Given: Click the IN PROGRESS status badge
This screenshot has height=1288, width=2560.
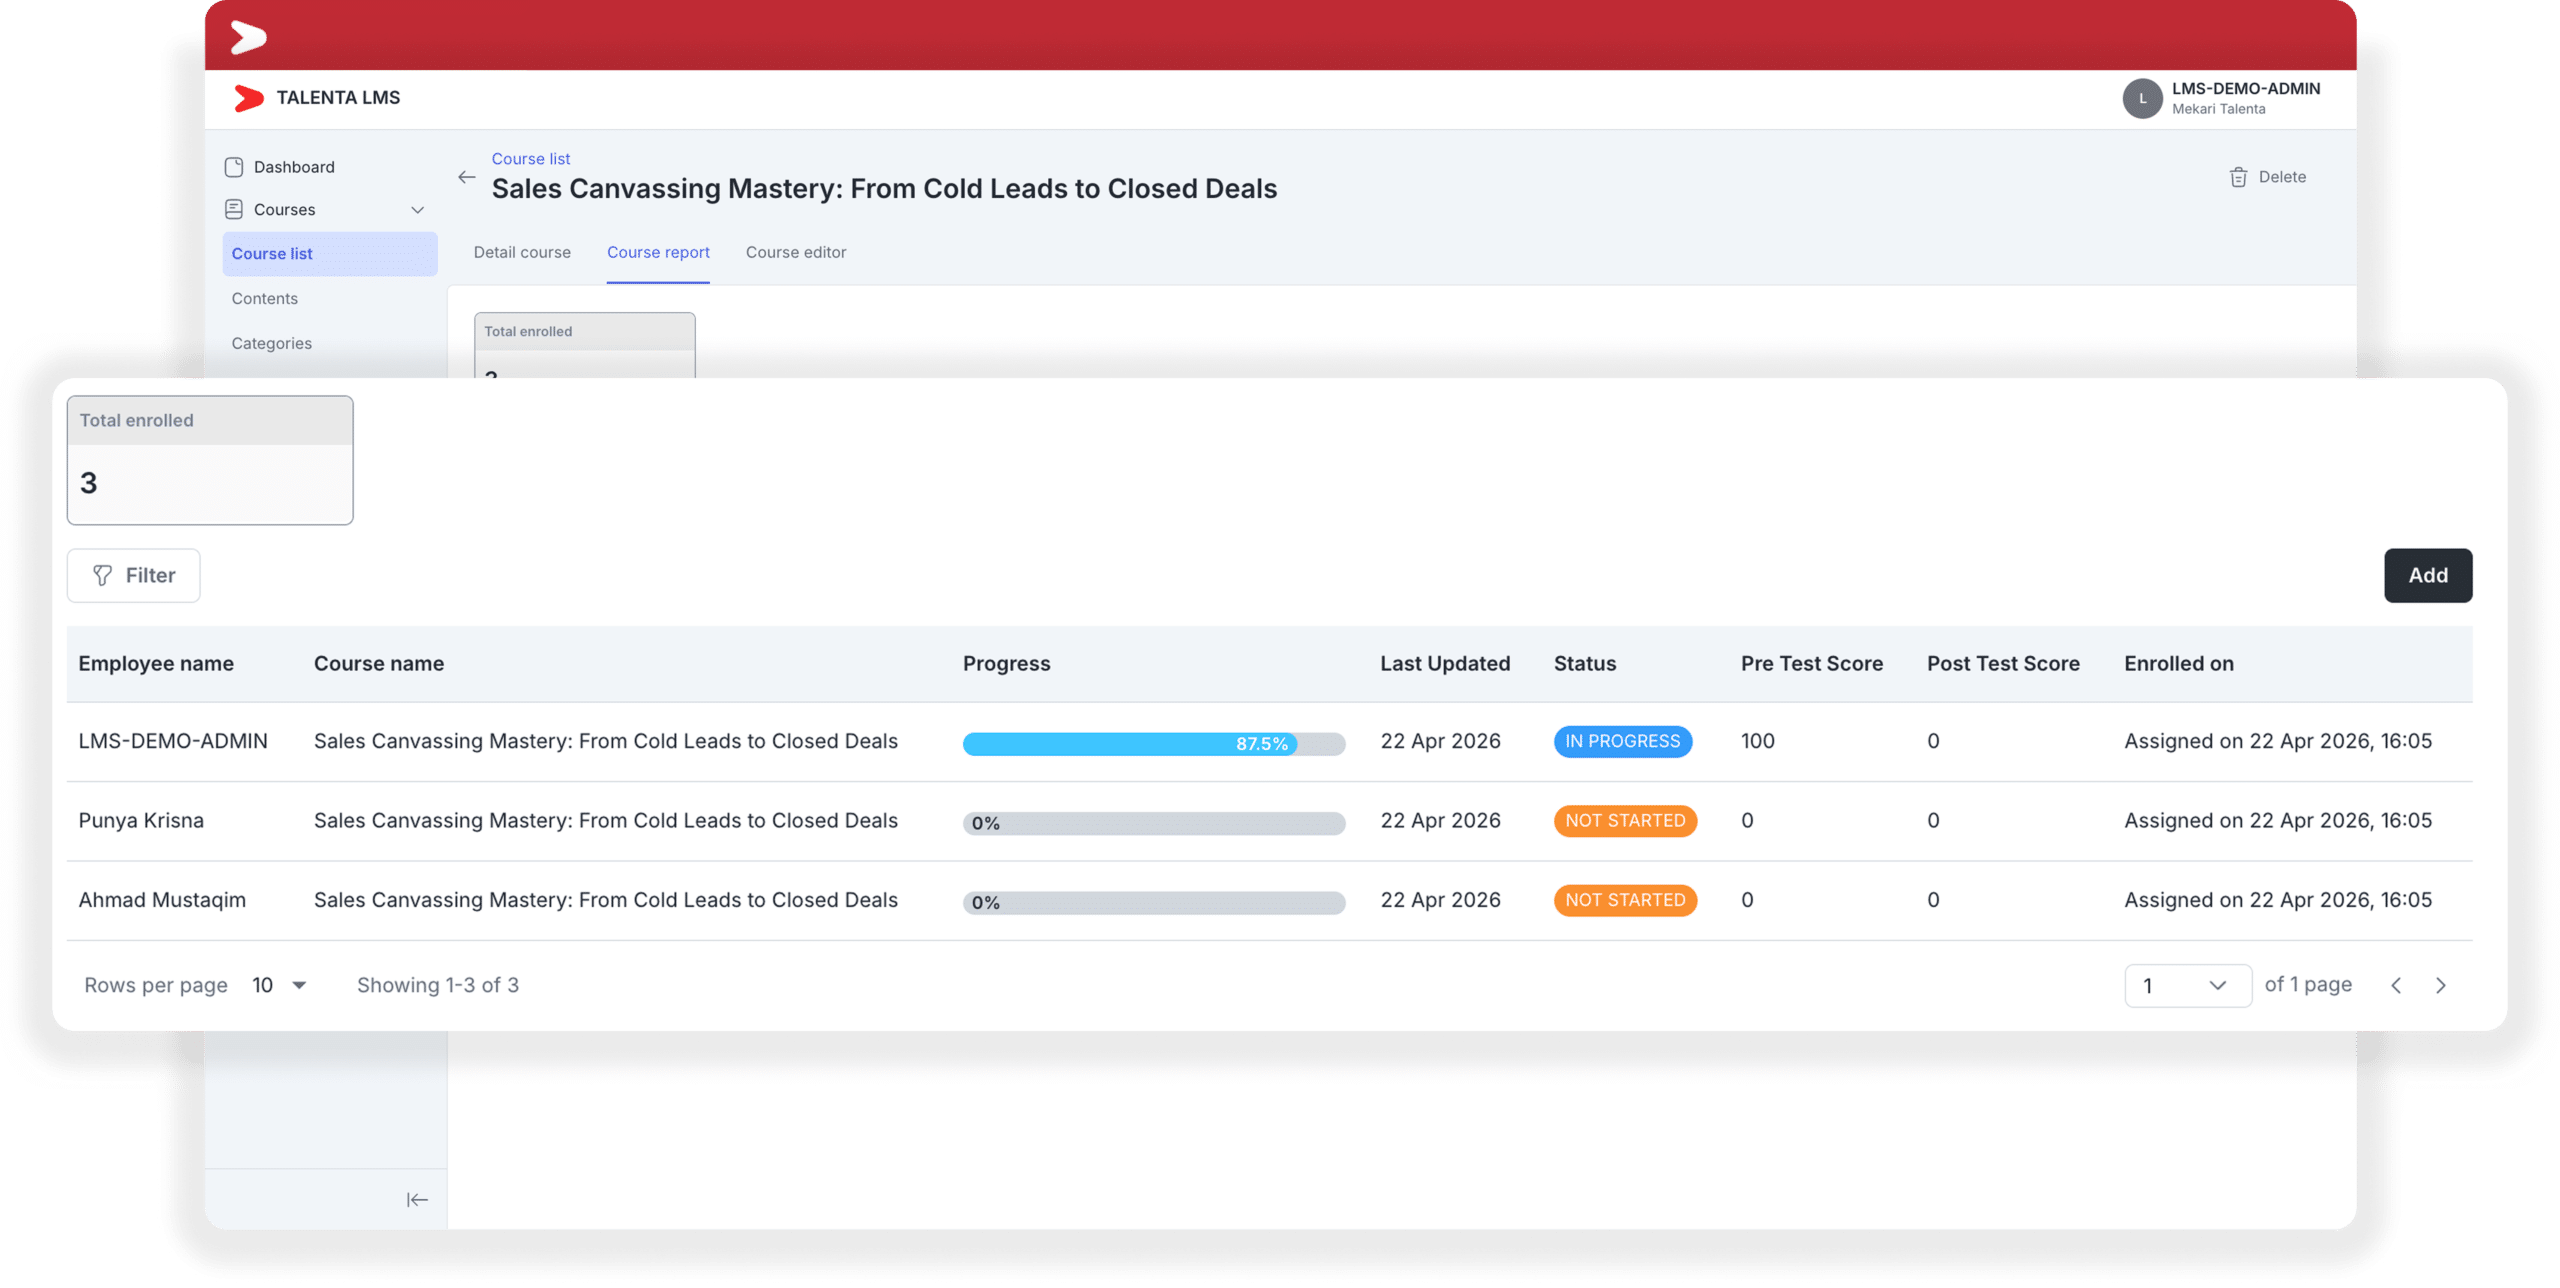Looking at the screenshot, I should click(1622, 742).
